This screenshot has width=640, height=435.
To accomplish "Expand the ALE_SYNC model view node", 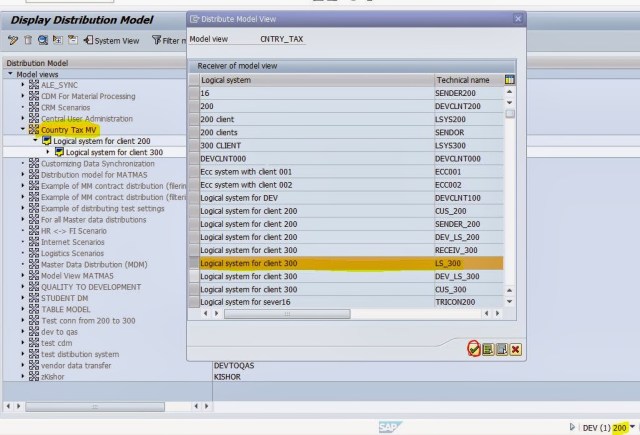I will (x=24, y=85).
